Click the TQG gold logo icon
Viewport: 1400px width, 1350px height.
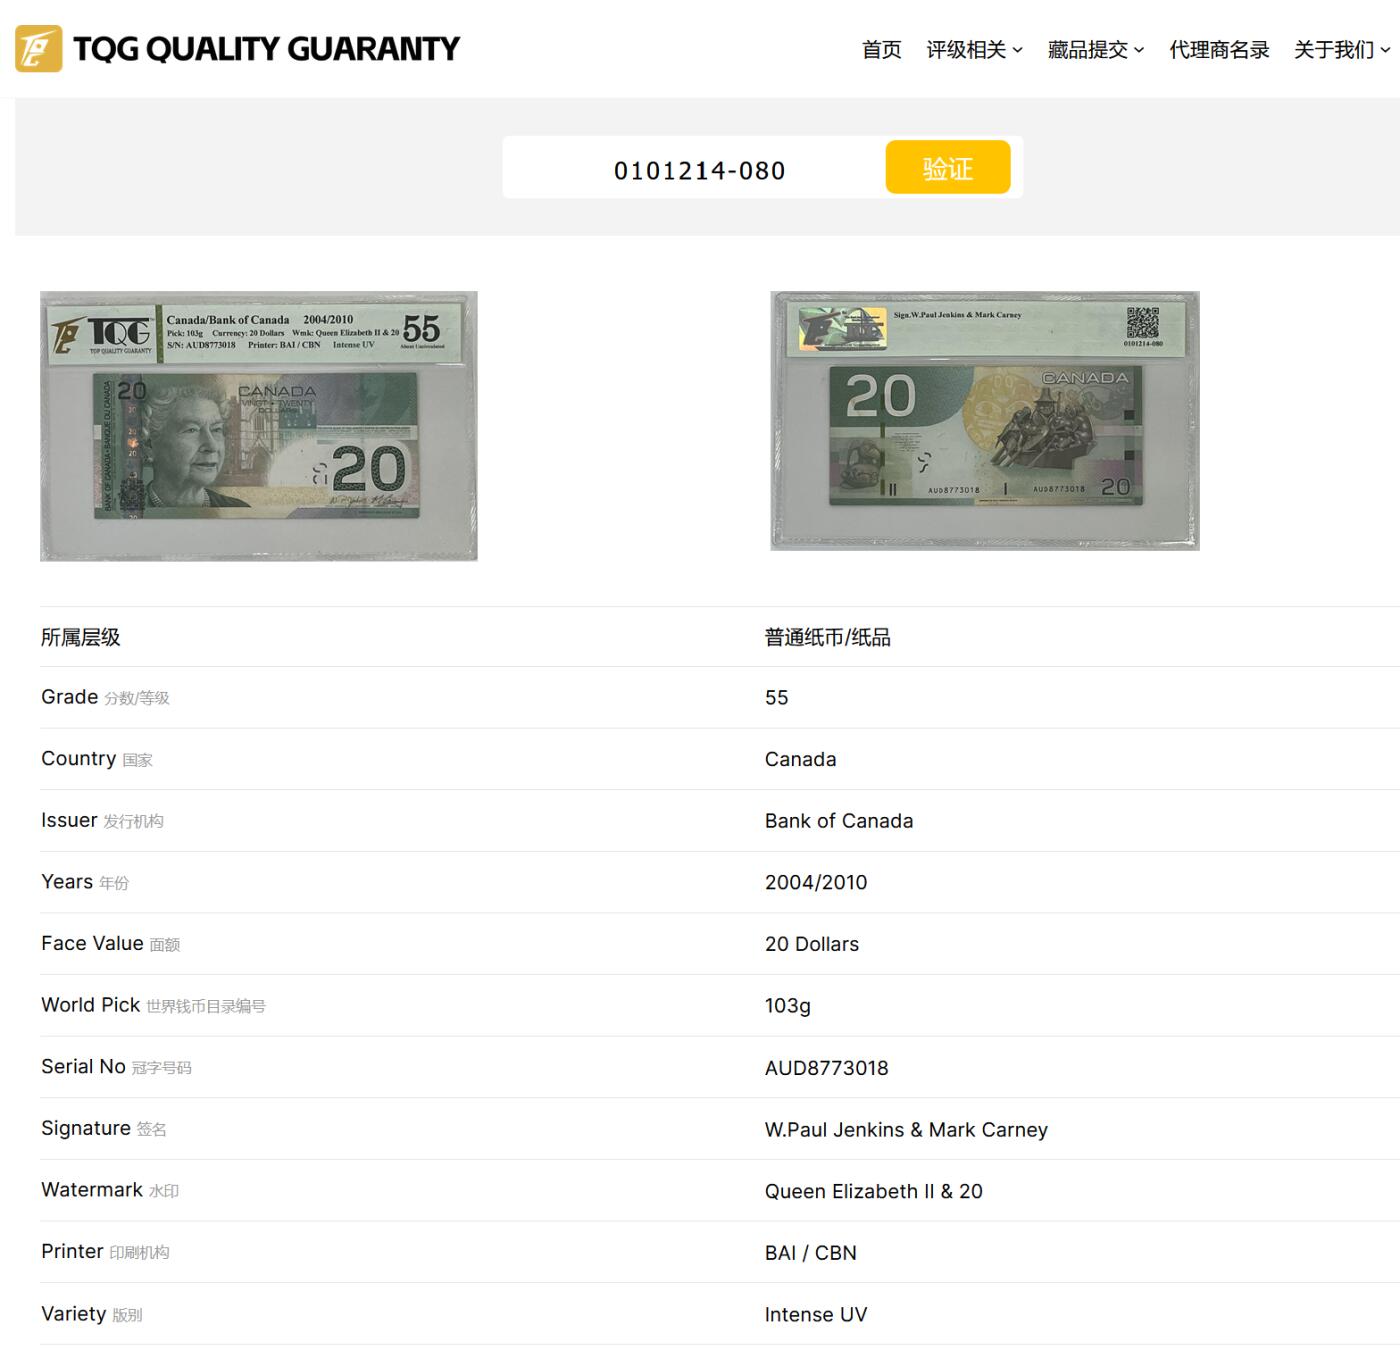pos(38,48)
